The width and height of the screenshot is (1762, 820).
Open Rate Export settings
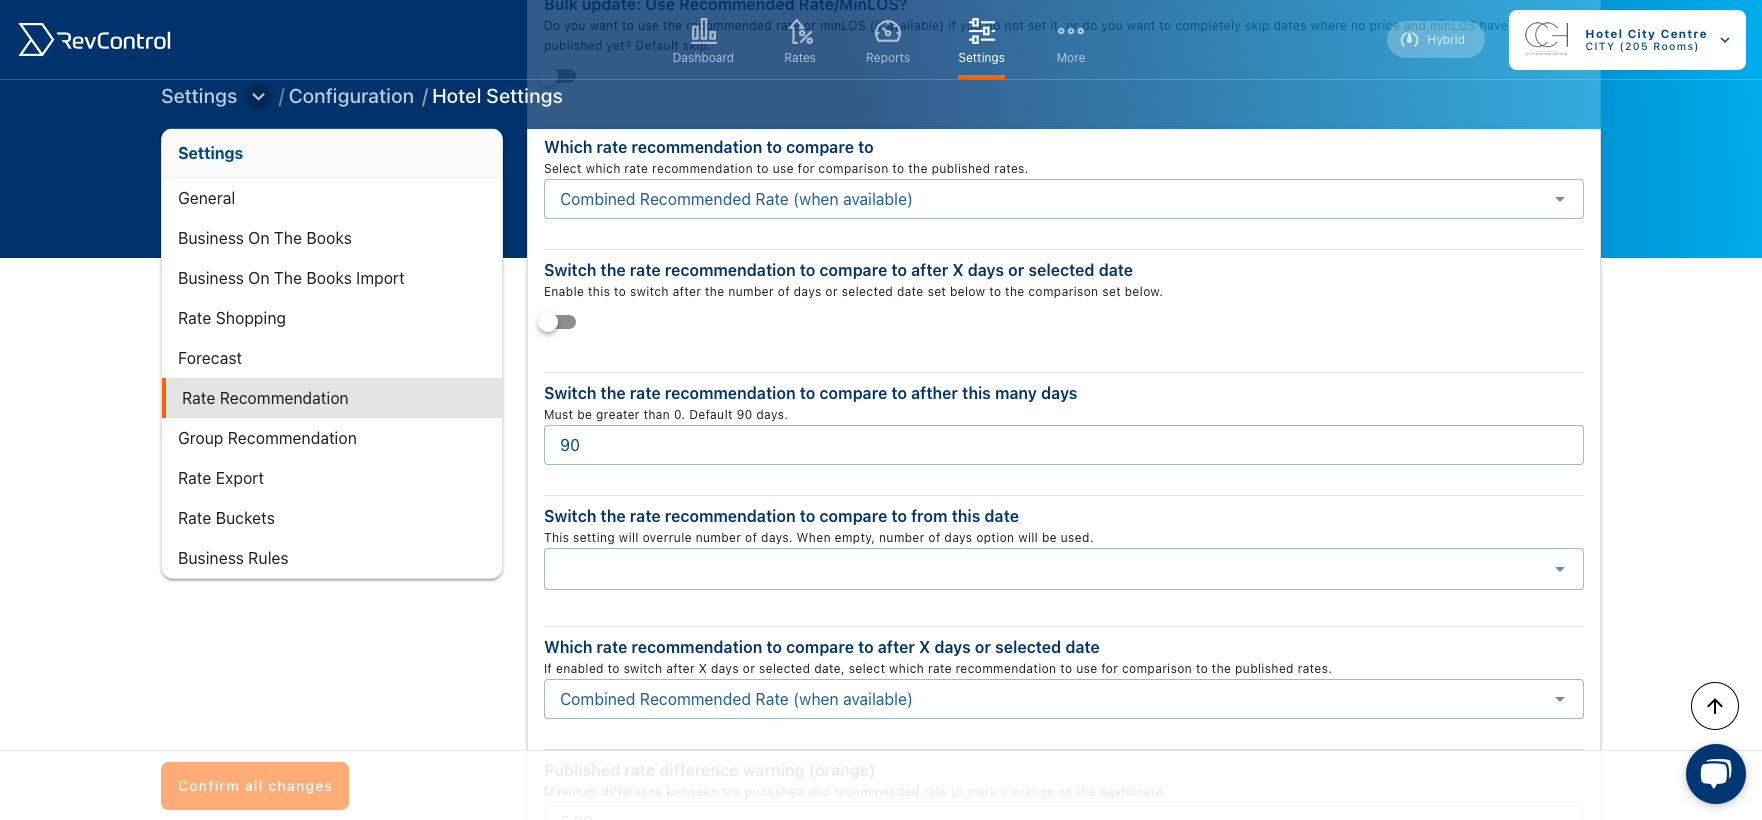click(x=332, y=478)
